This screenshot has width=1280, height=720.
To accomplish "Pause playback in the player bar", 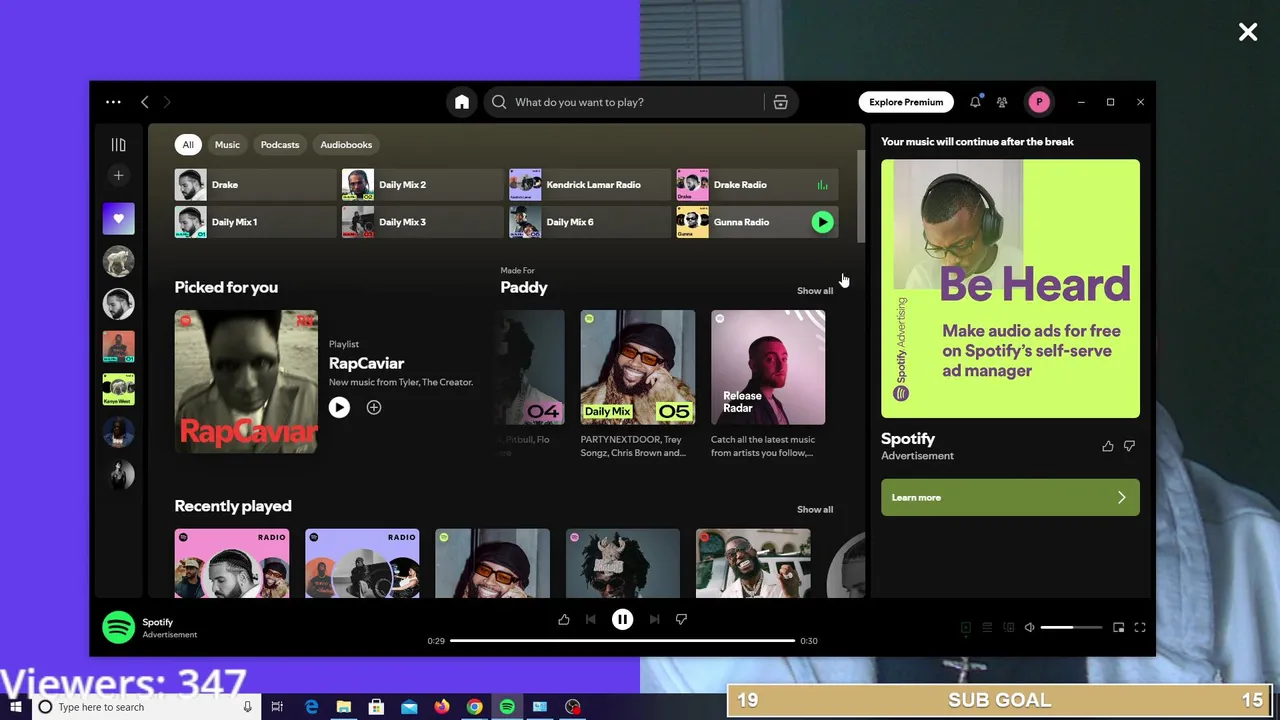I will pos(622,620).
